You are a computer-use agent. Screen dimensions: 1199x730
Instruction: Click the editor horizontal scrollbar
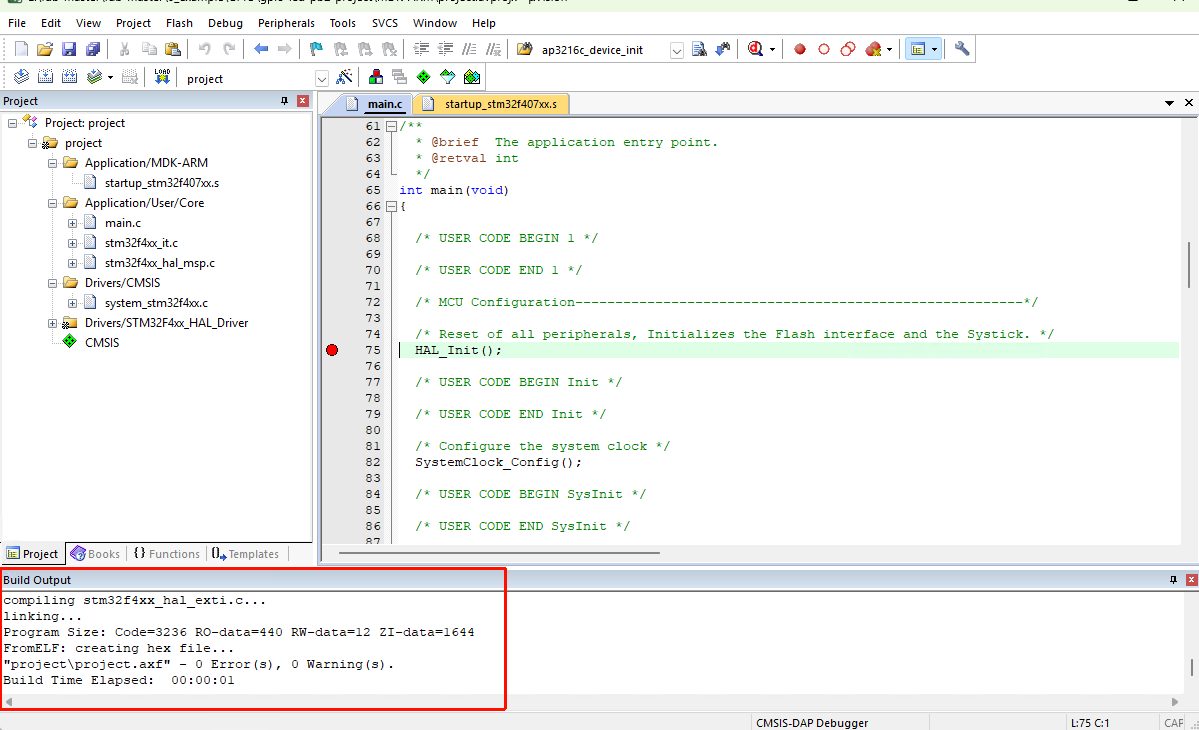tap(499, 552)
